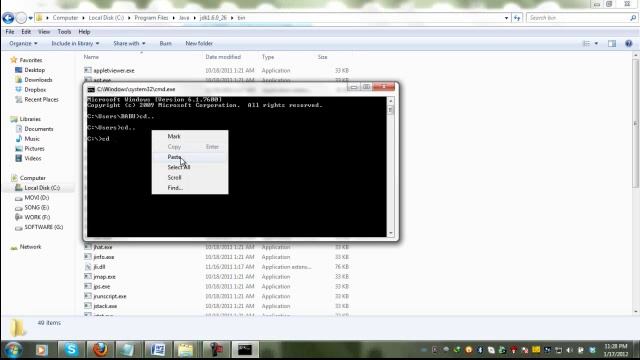Open the Help menu in Explorer
This screenshot has width=640, height=360.
[84, 32]
